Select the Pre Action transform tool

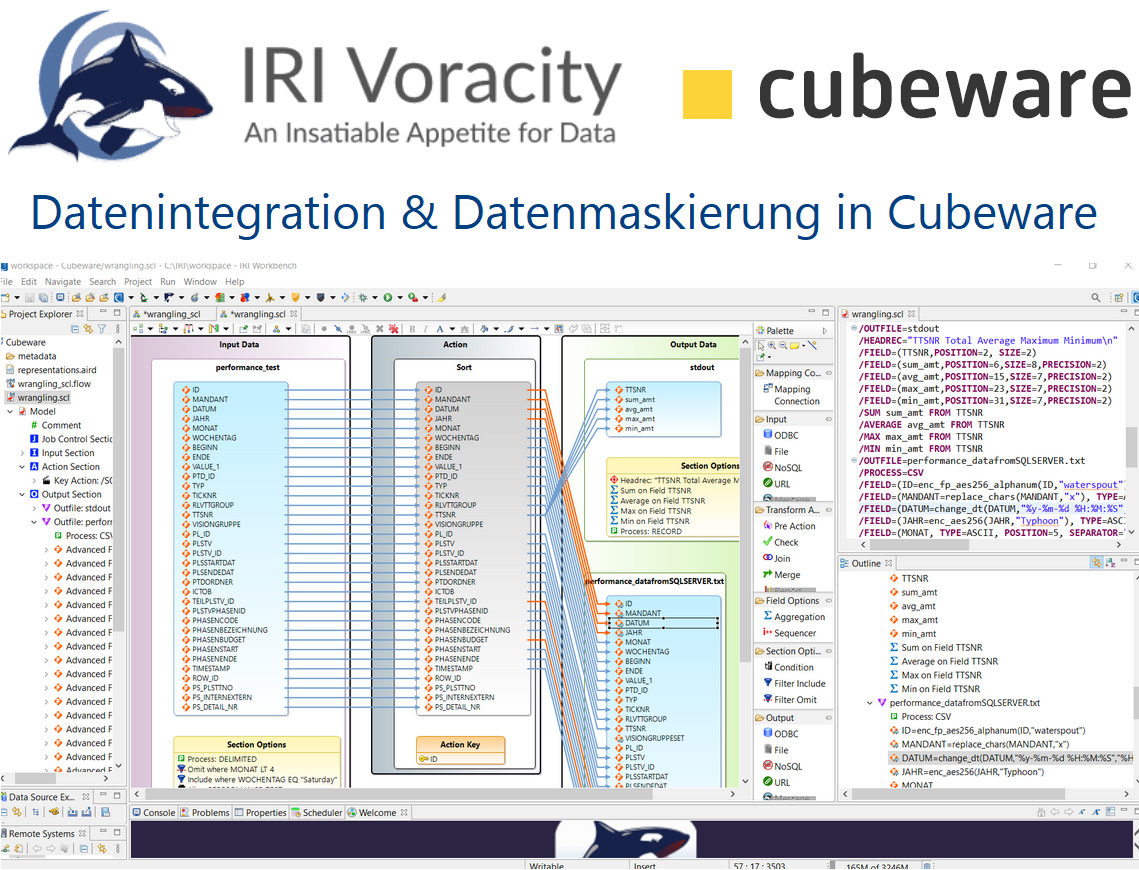point(789,526)
